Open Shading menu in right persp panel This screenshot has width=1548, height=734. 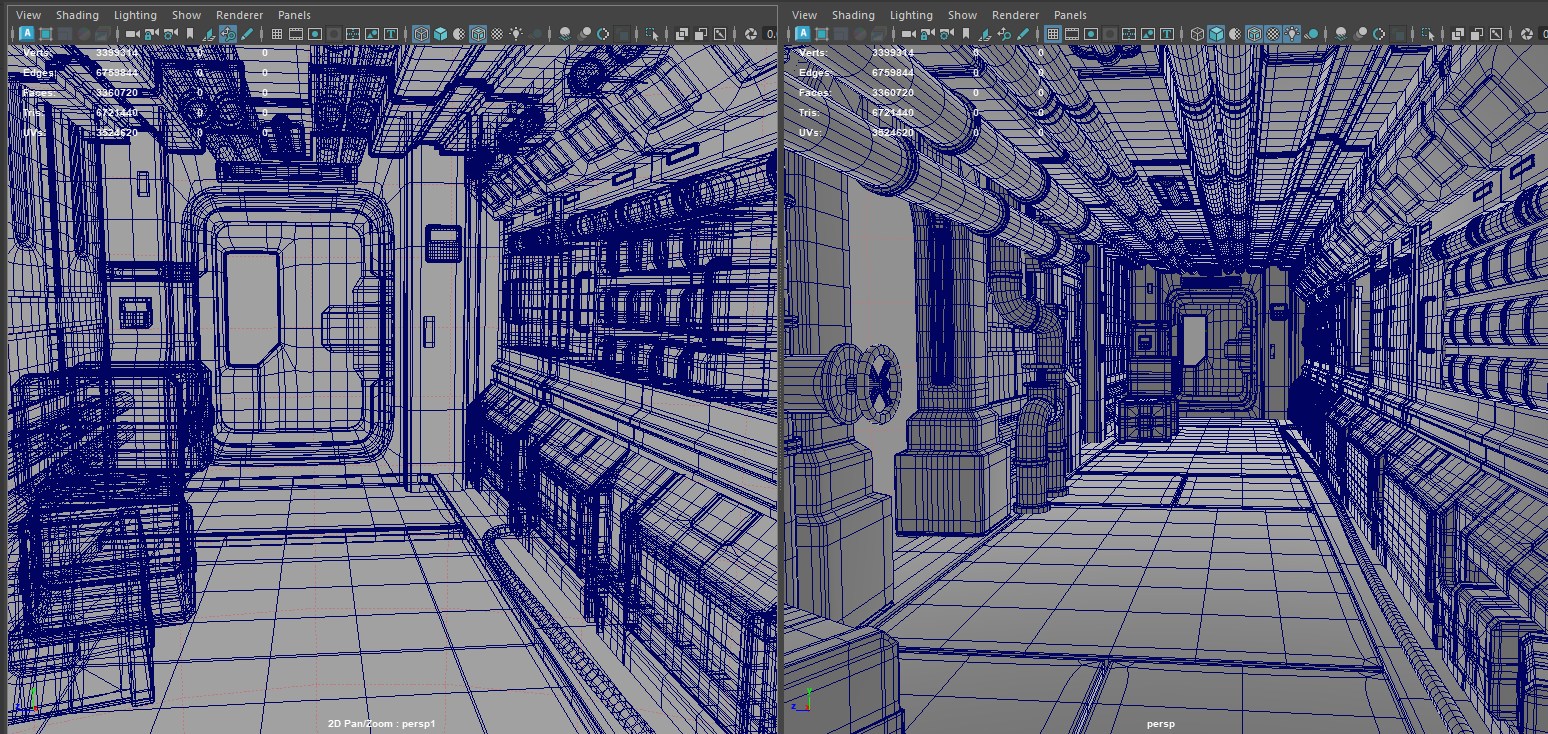click(853, 15)
